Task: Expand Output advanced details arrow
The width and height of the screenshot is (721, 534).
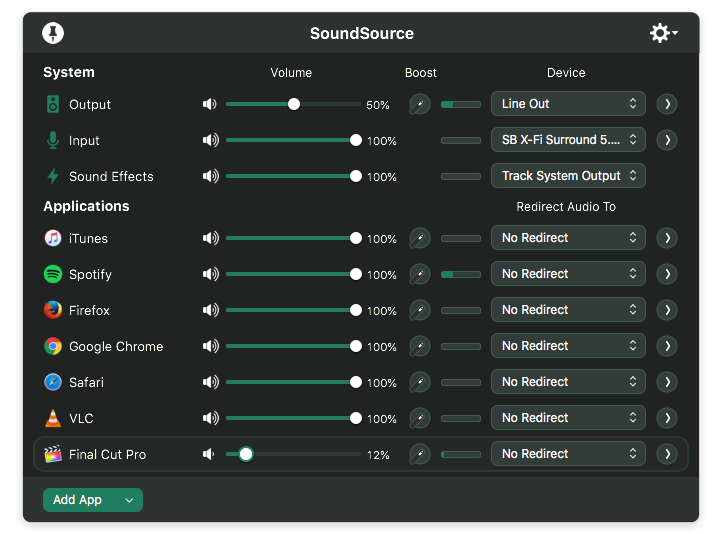Action: (x=667, y=104)
